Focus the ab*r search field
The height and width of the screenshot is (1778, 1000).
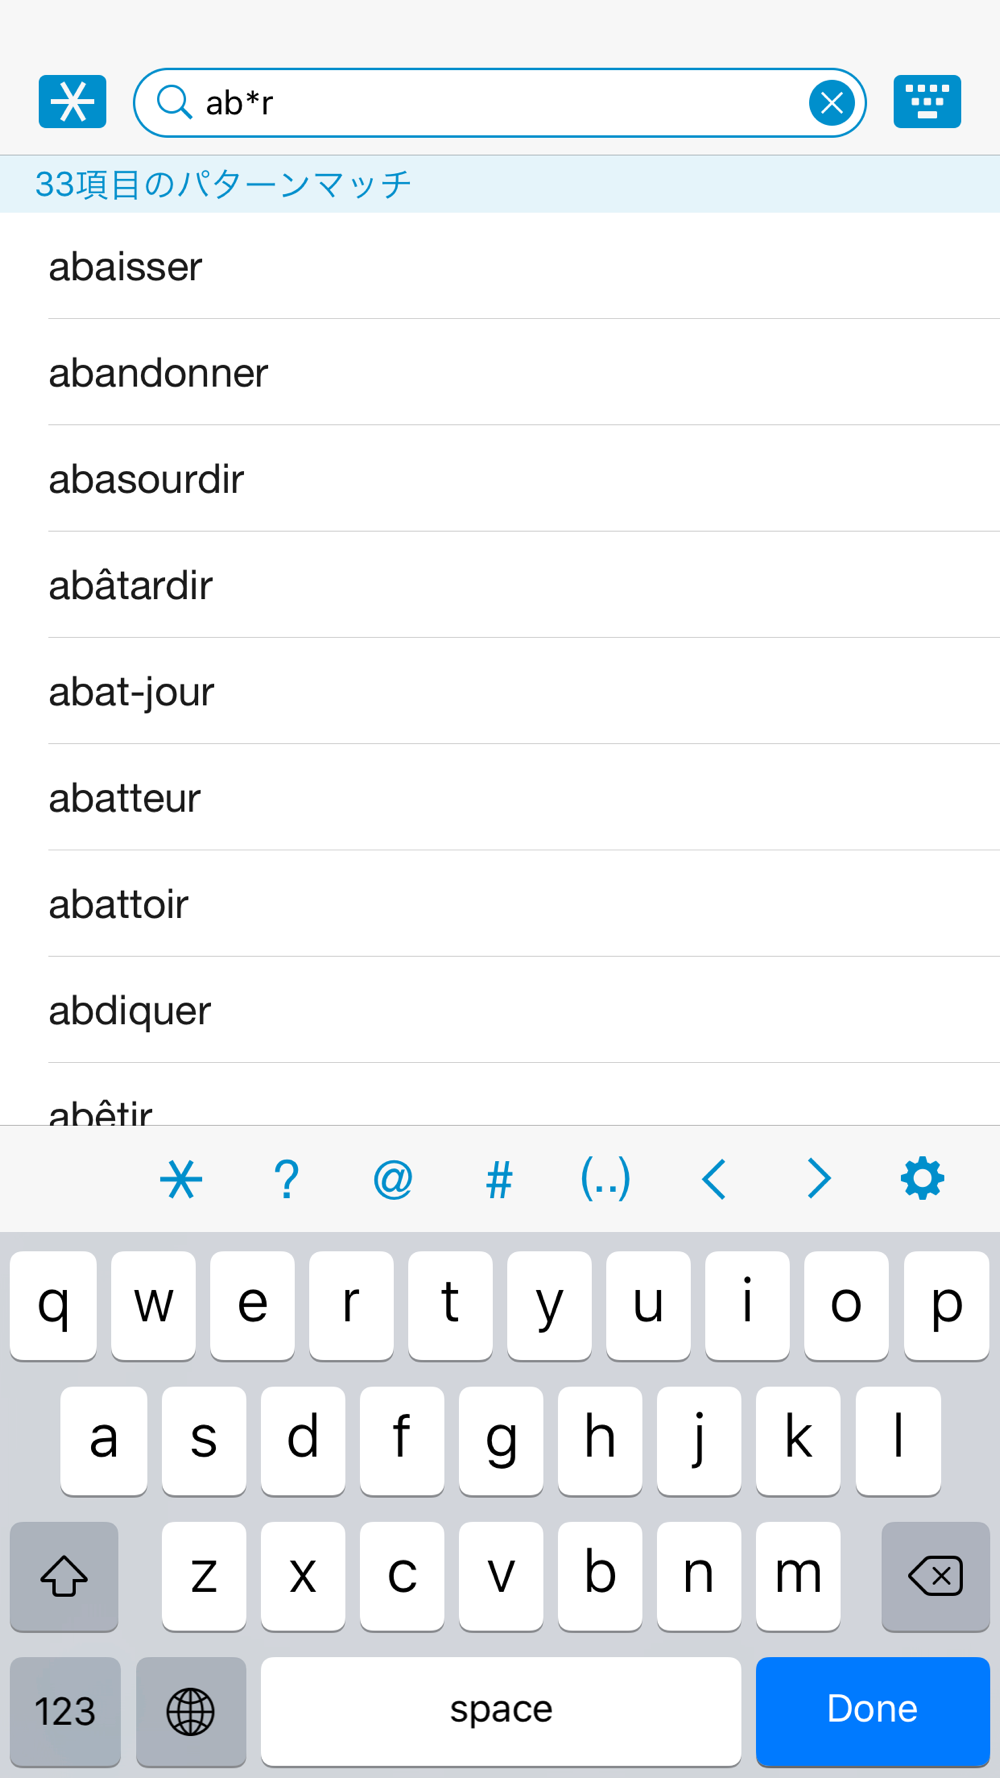[500, 103]
